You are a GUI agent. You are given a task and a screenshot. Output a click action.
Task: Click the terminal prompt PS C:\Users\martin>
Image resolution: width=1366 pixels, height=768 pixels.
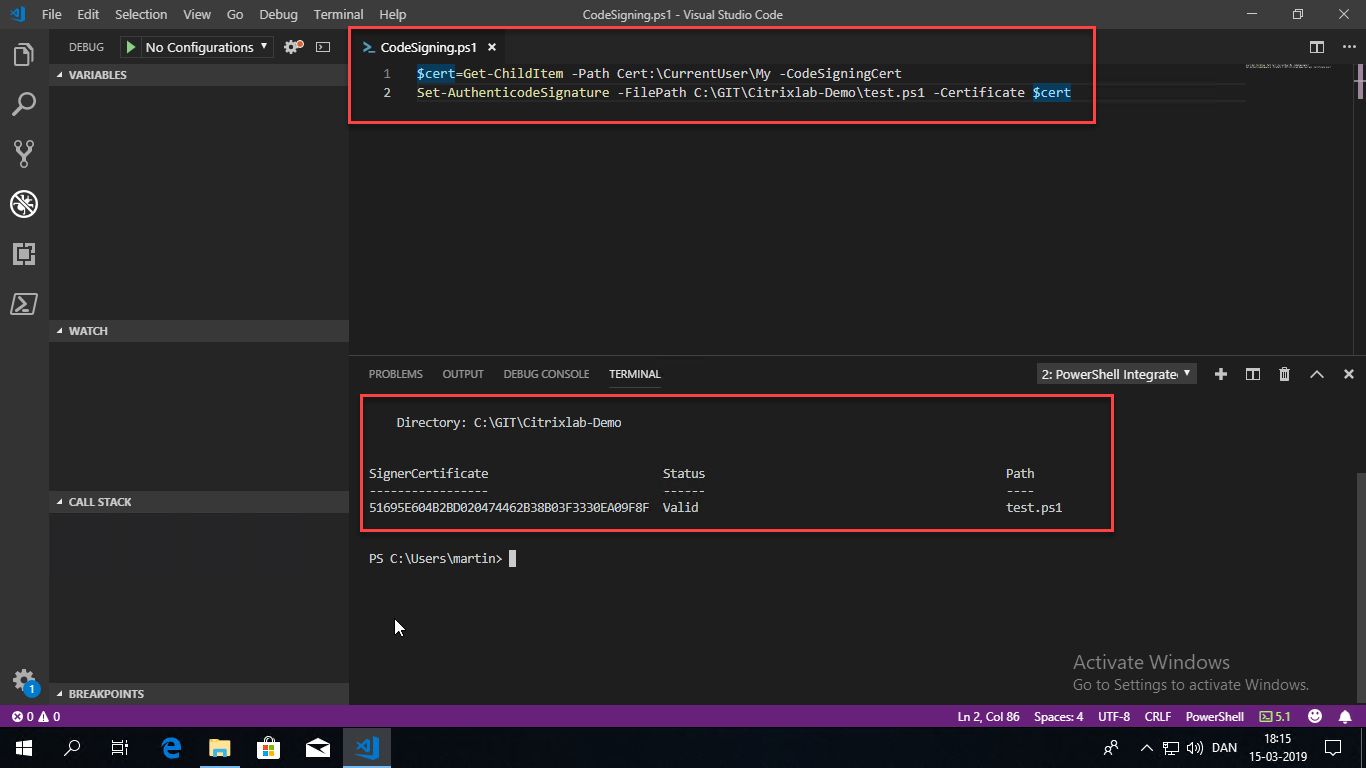[436, 558]
